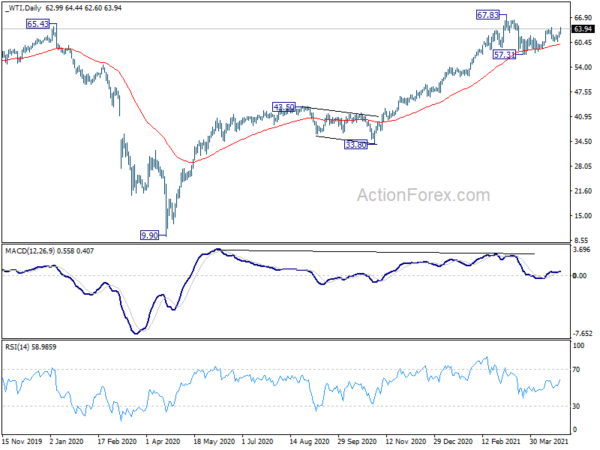Click the MACD(12,26,9) indicator label
The image size is (600, 450).
pyautogui.click(x=30, y=251)
